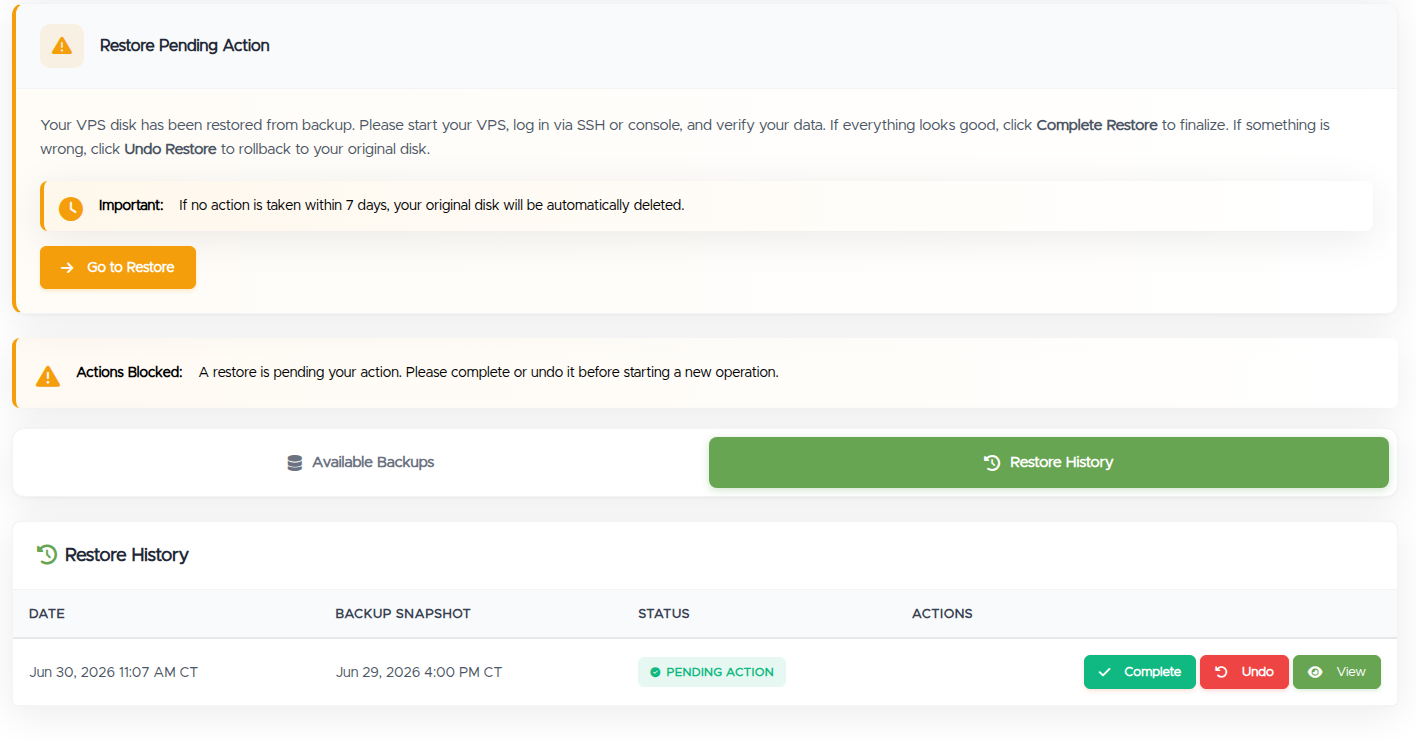This screenshot has width=1416, height=740.
Task: Click the Restore Pending Action title
Action: click(x=185, y=46)
